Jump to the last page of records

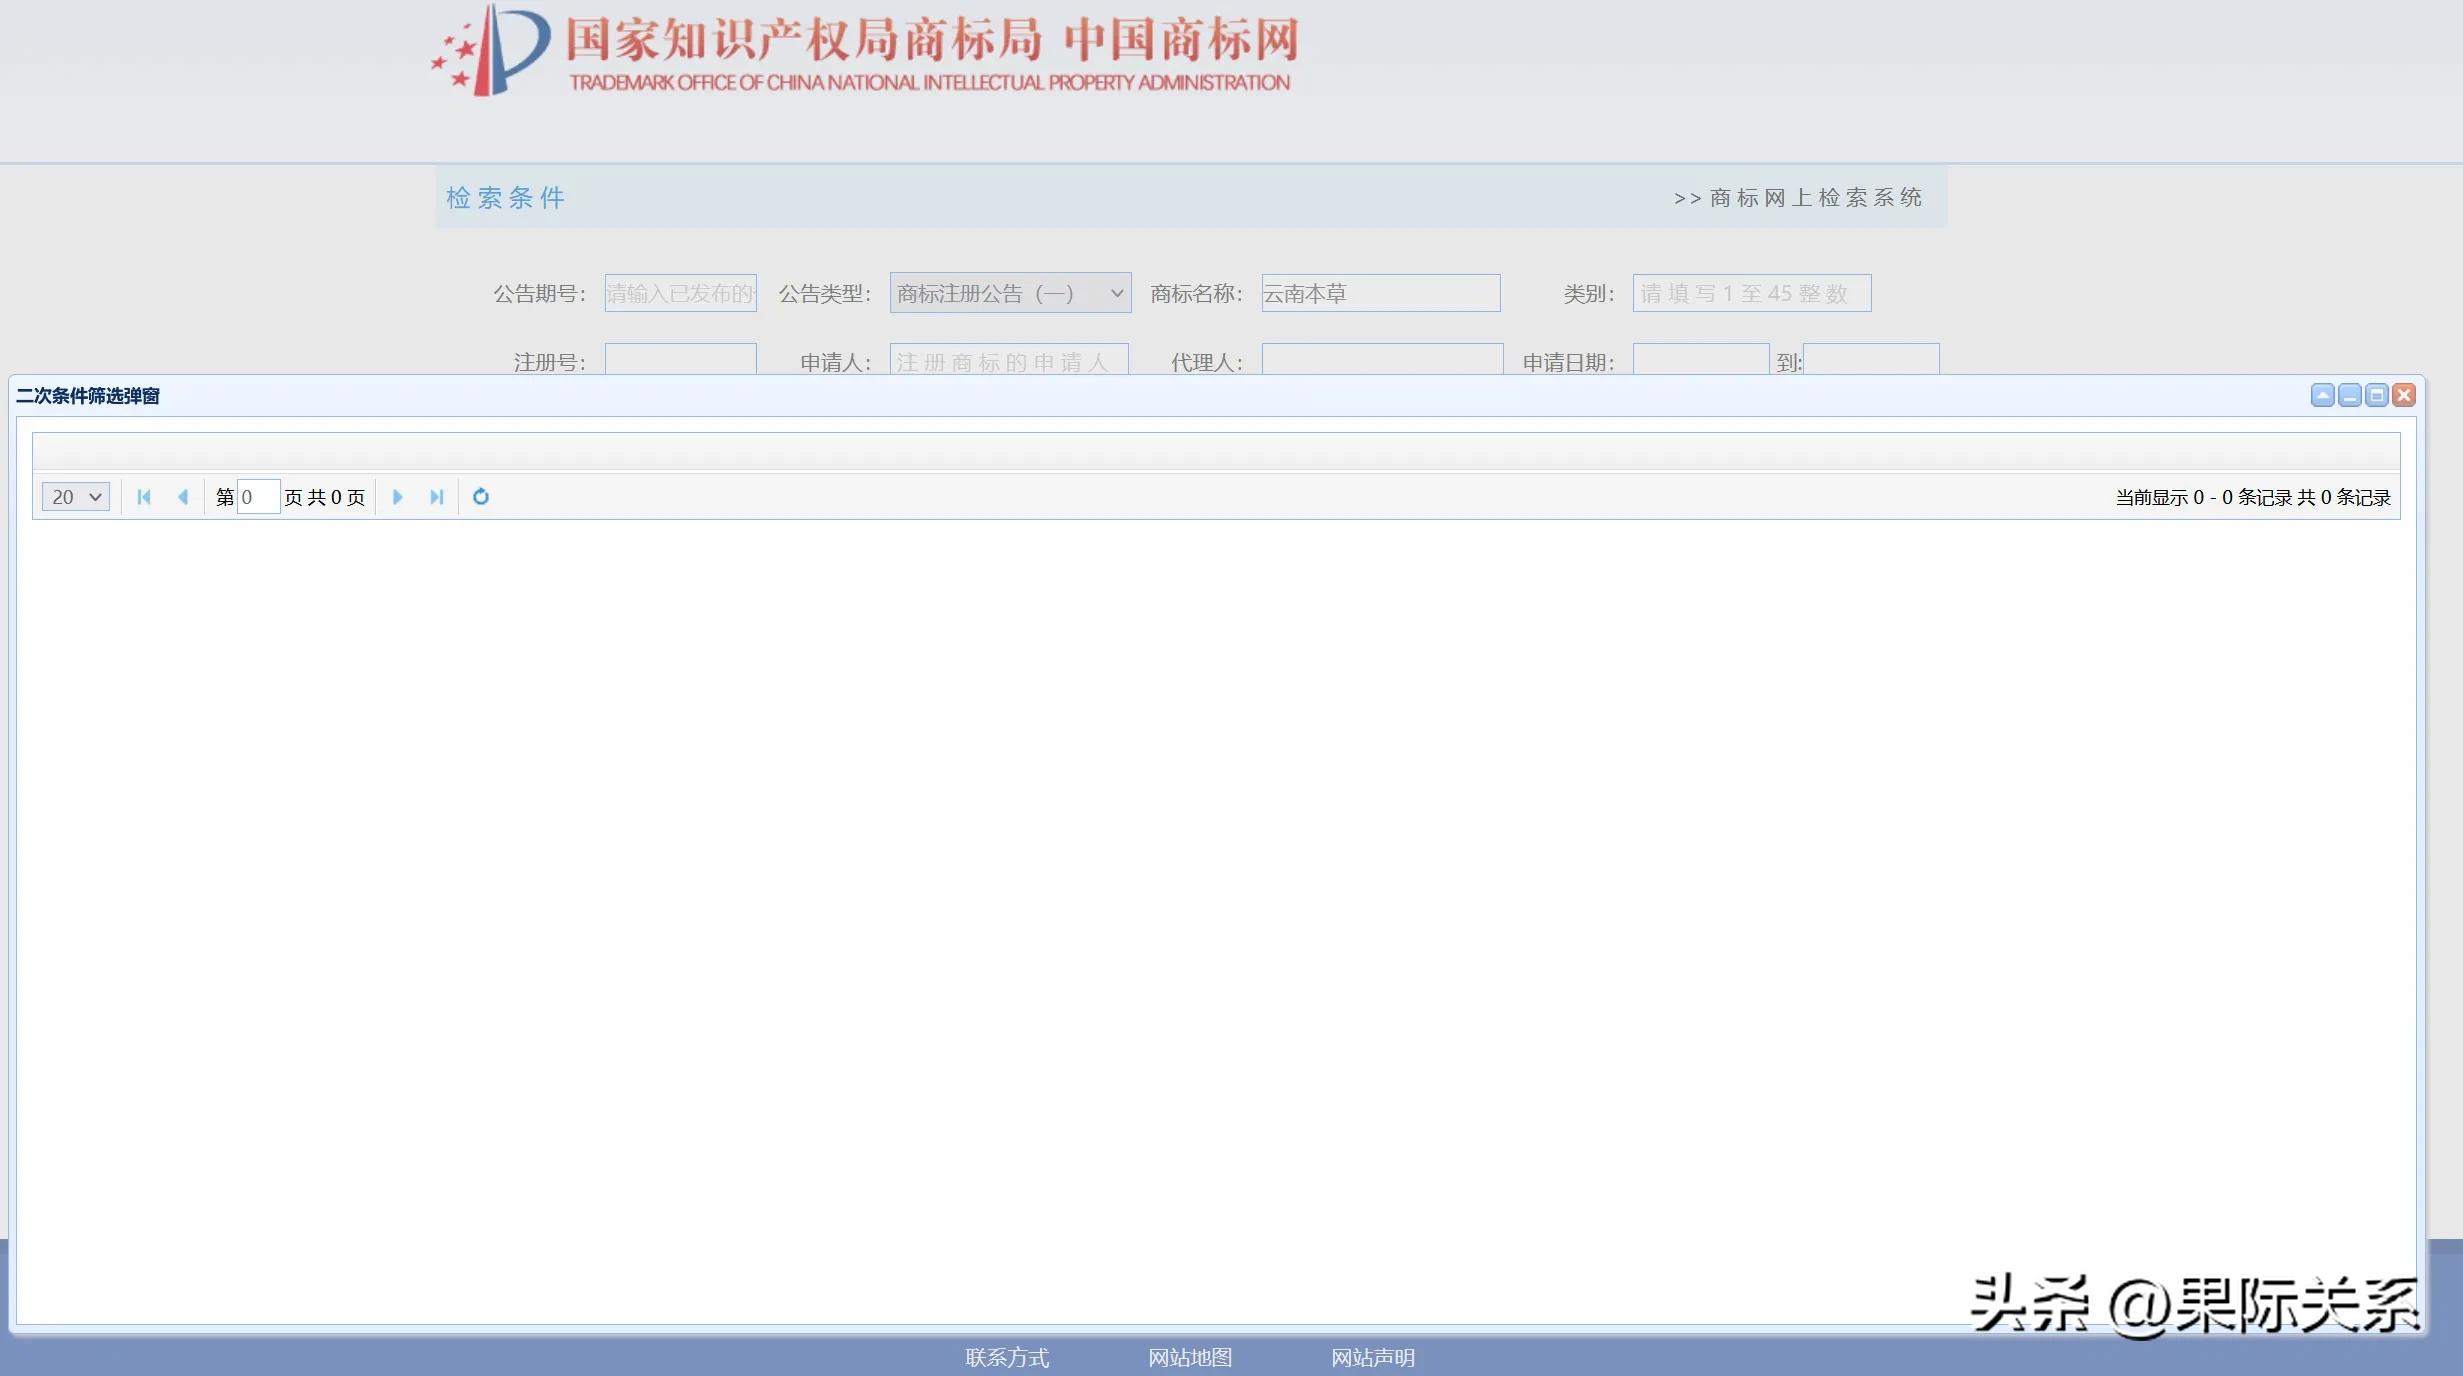437,497
